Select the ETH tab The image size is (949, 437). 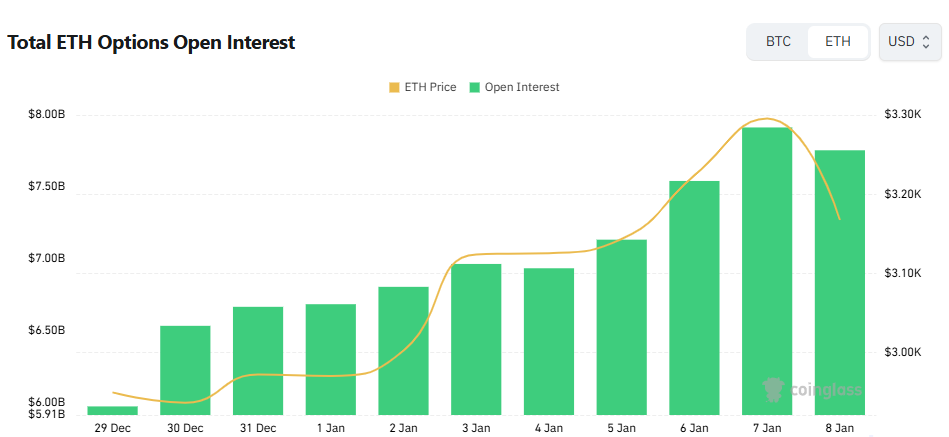point(838,42)
